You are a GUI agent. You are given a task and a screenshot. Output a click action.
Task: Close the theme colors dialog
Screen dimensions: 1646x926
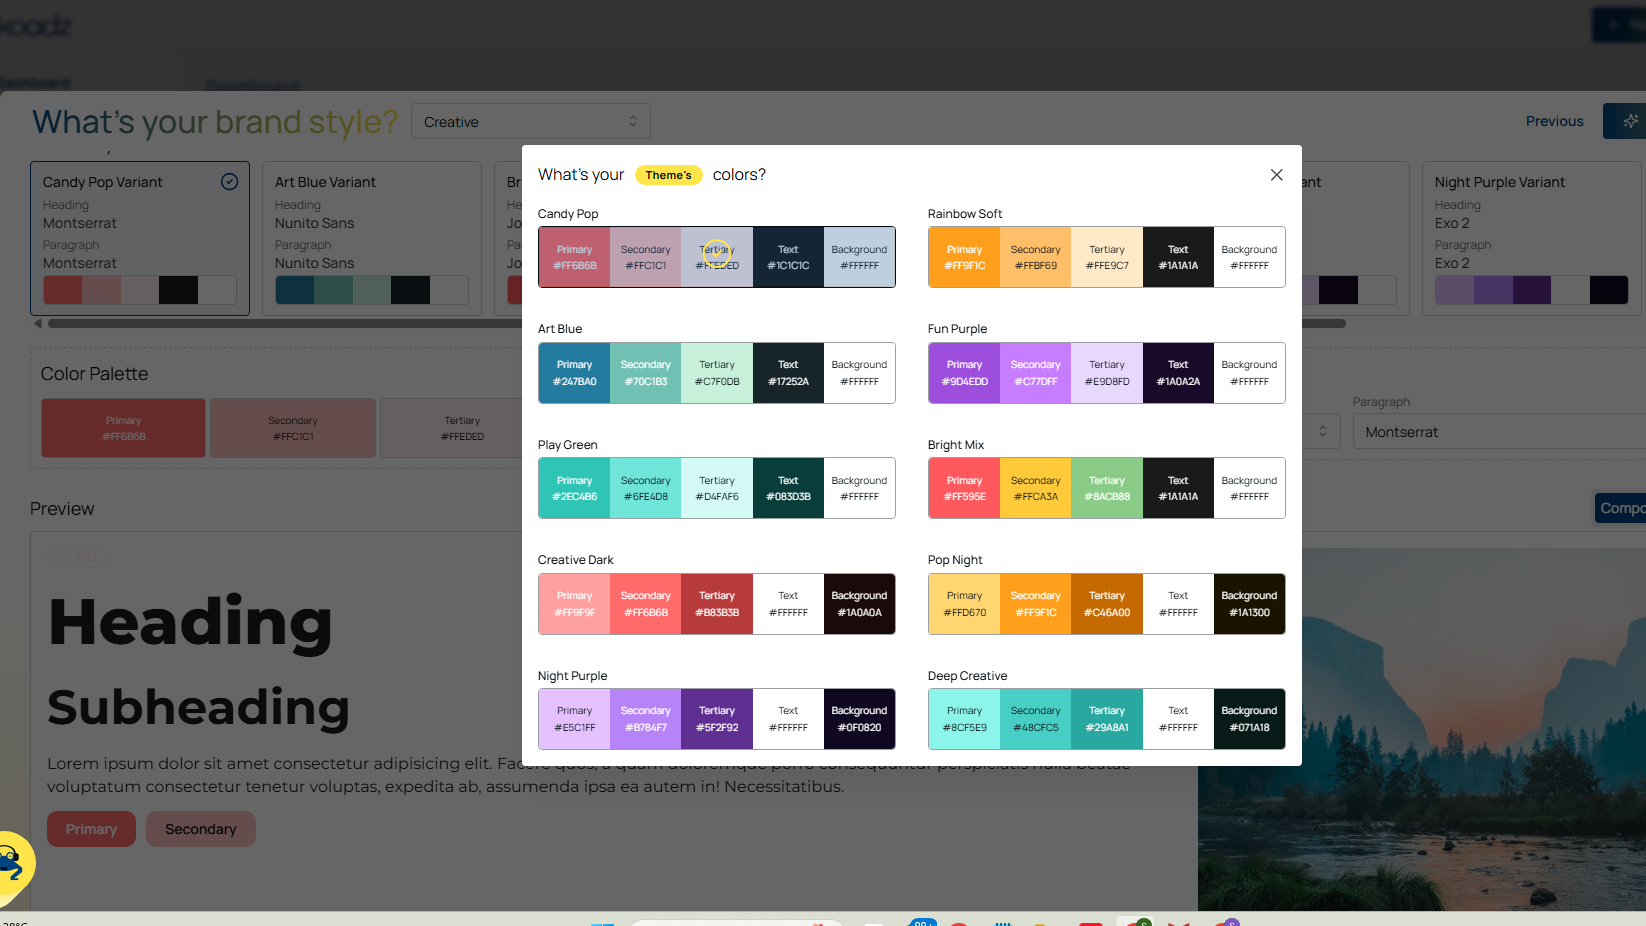[x=1276, y=175]
